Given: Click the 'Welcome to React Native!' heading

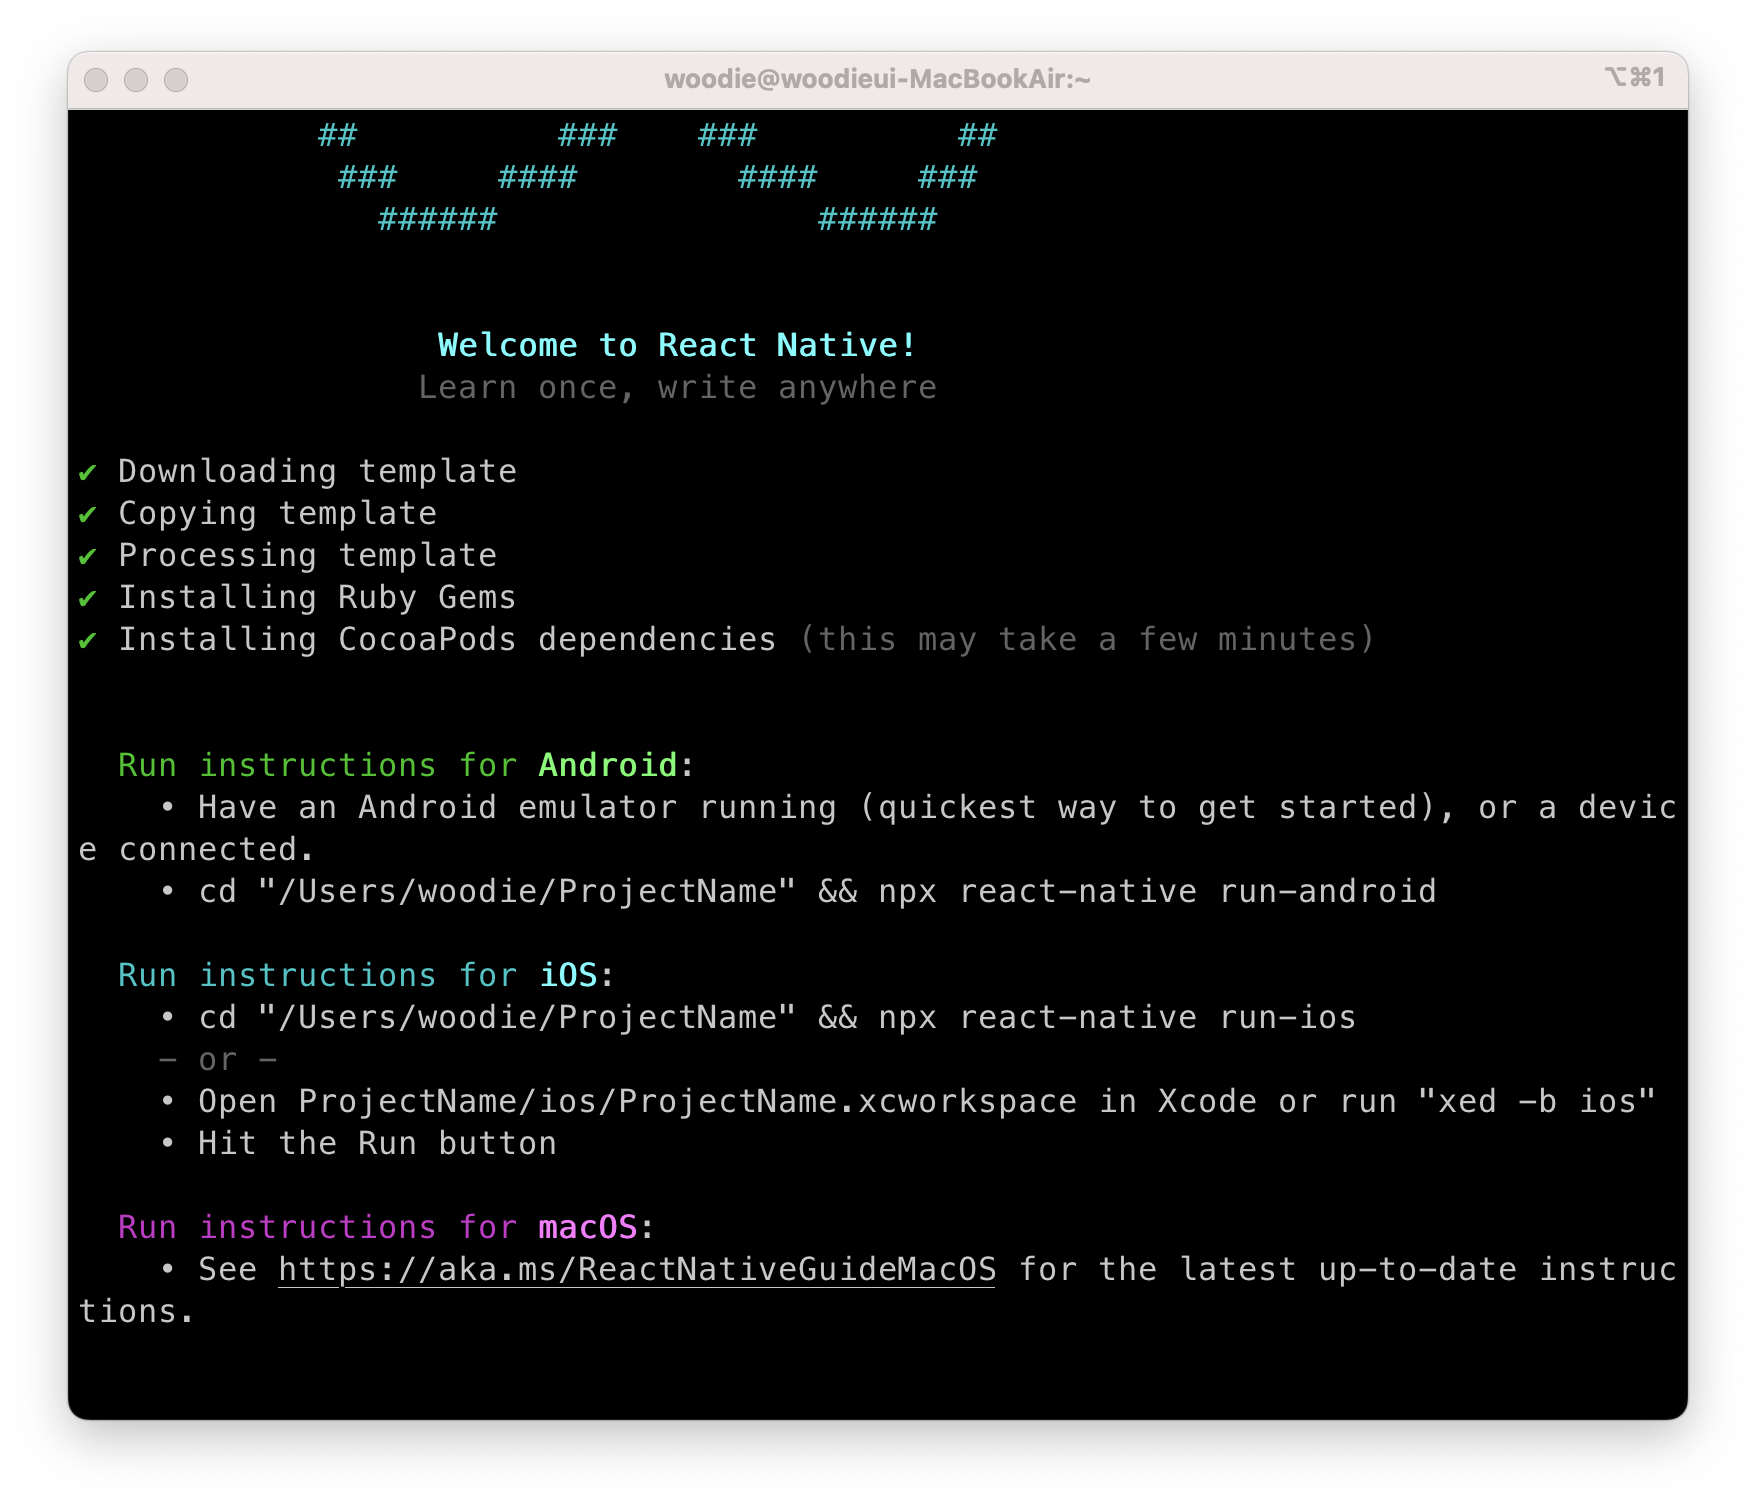Looking at the screenshot, I should [677, 345].
